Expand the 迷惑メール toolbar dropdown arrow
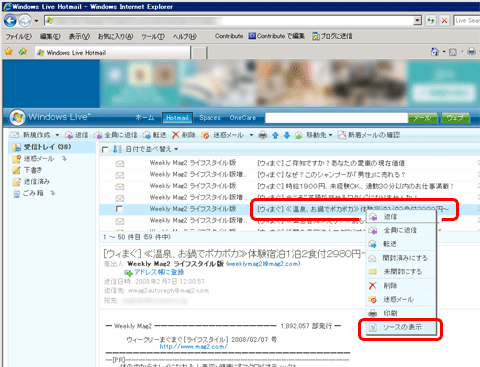The height and width of the screenshot is (367, 480). [251, 135]
